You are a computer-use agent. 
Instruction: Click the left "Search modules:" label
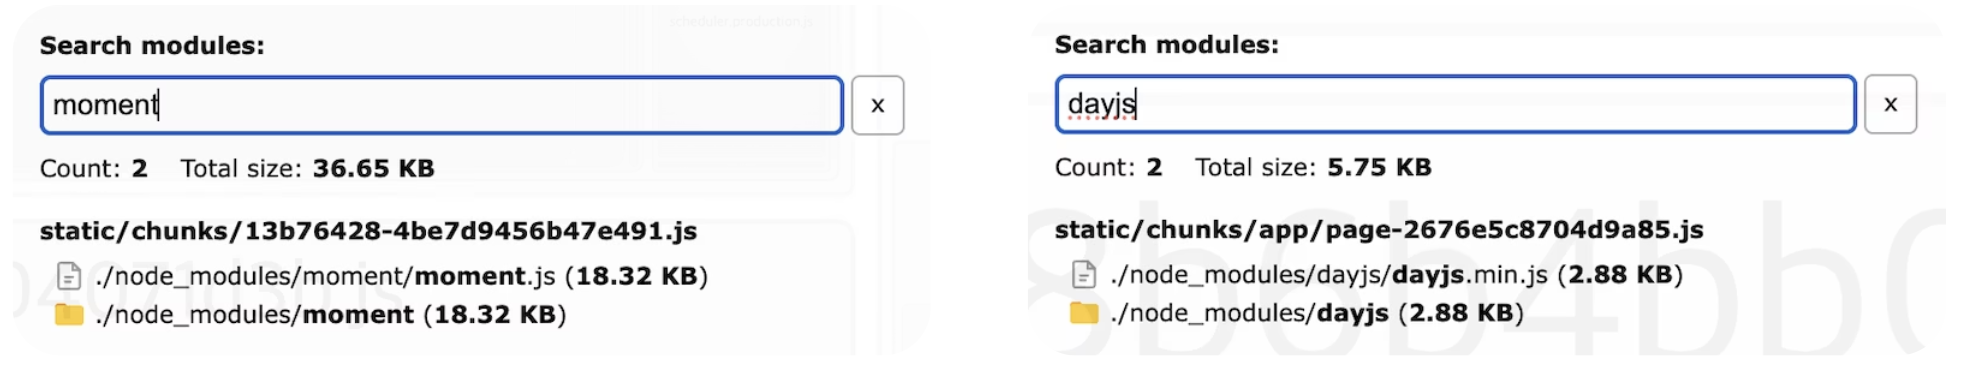152,46
